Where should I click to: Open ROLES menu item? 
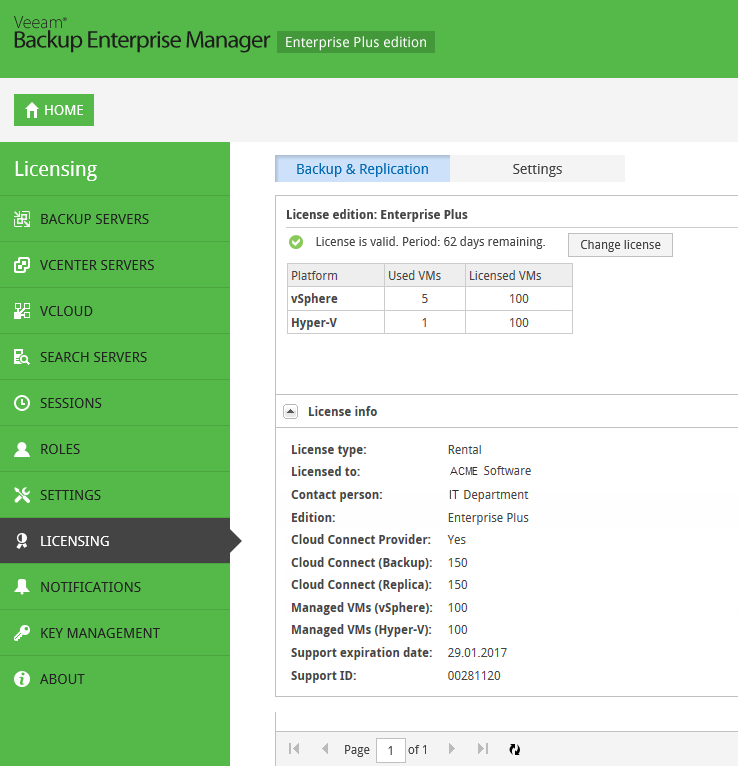(115, 449)
